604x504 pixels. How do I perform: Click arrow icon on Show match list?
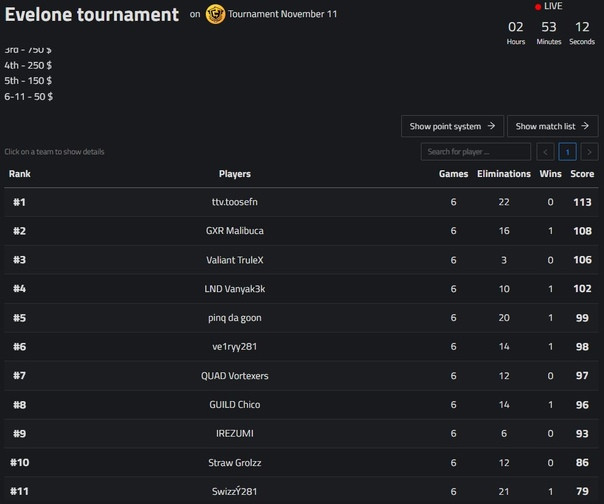585,126
